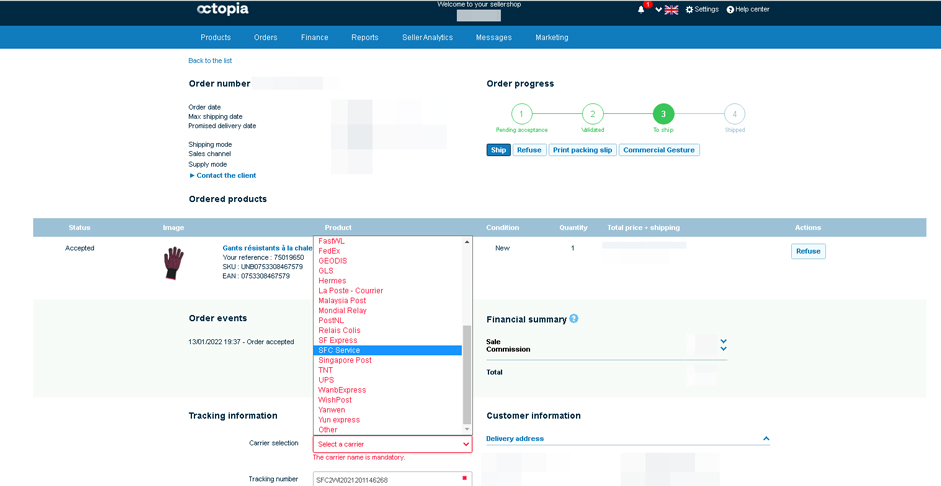The width and height of the screenshot is (941, 486).
Task: Click the Octopia logo
Action: click(x=222, y=10)
